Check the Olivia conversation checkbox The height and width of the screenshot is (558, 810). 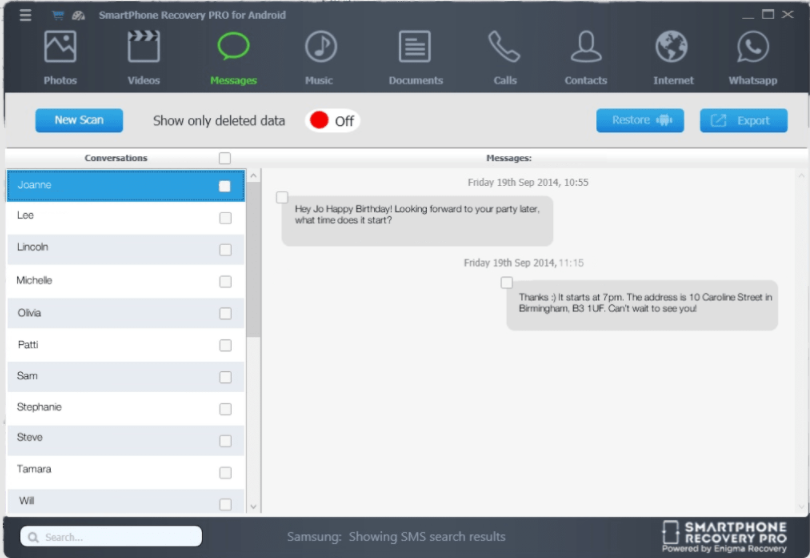tap(225, 314)
